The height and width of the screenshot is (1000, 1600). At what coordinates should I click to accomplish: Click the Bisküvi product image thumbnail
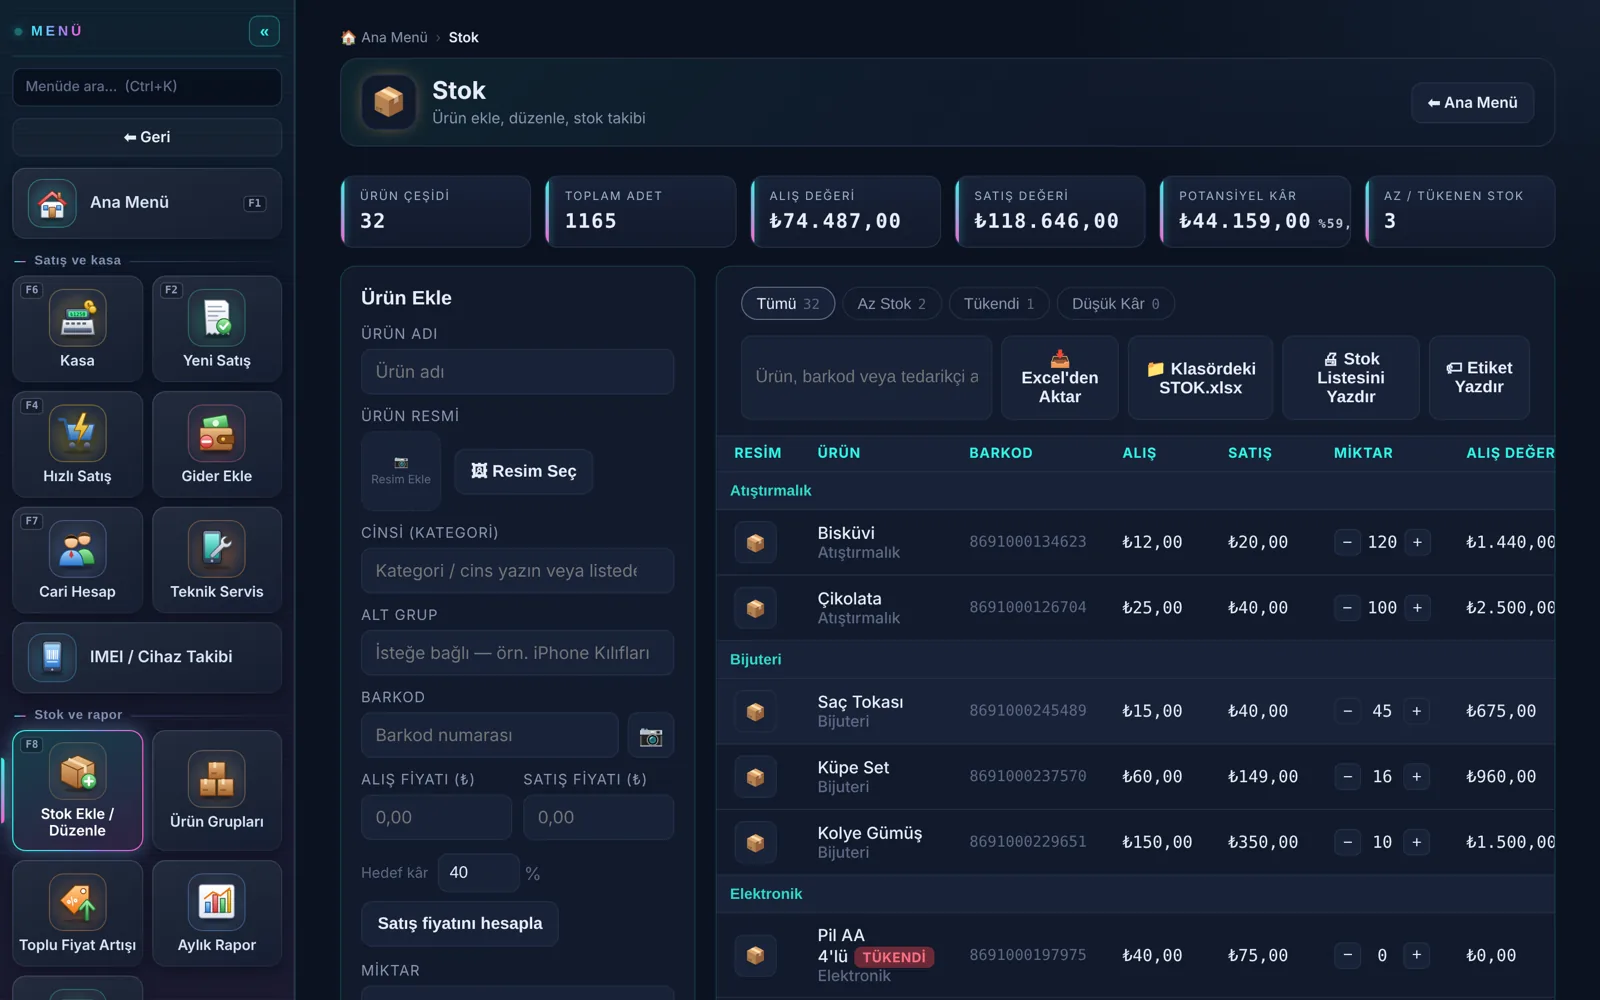(756, 543)
